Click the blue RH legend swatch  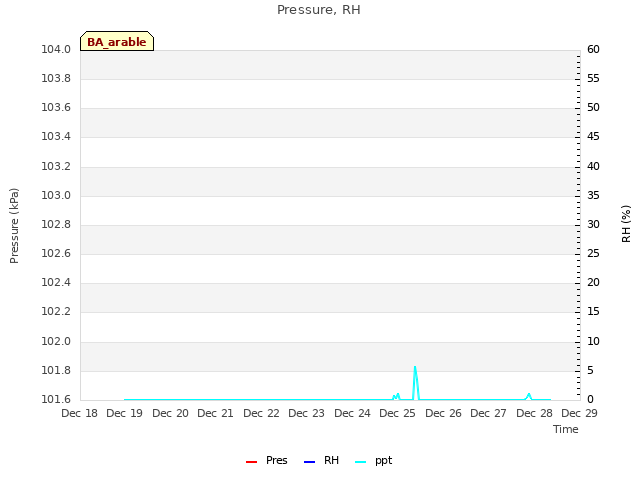point(309,462)
